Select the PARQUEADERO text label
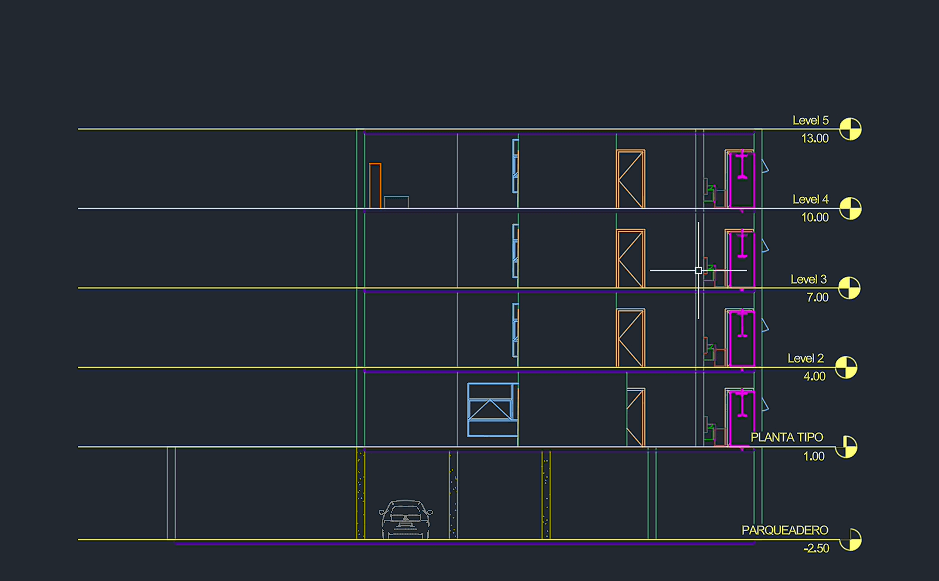The image size is (939, 581). pos(785,530)
